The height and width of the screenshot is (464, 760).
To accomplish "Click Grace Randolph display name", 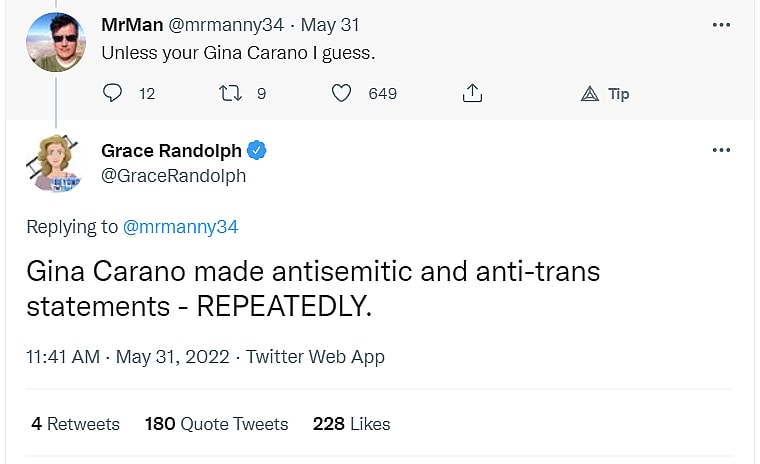I will coord(171,151).
